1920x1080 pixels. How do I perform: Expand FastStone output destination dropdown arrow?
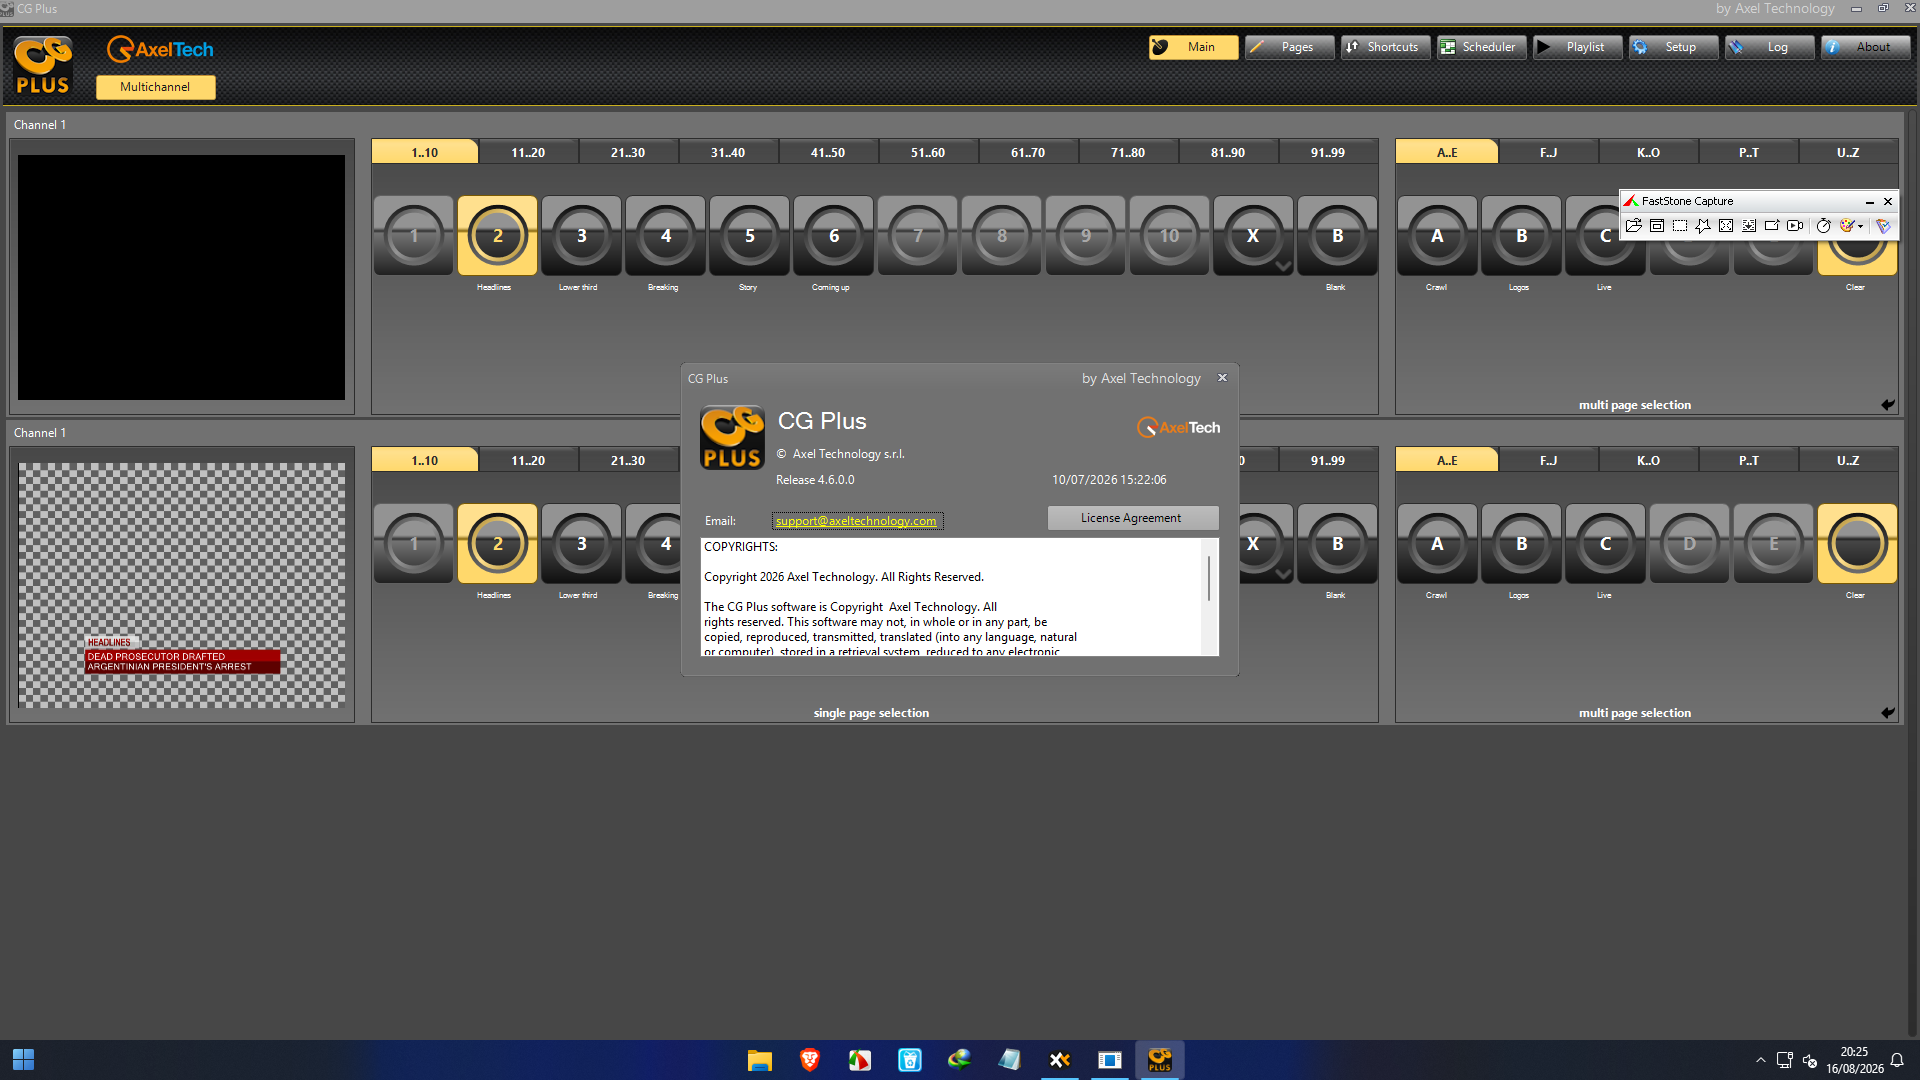[1860, 227]
